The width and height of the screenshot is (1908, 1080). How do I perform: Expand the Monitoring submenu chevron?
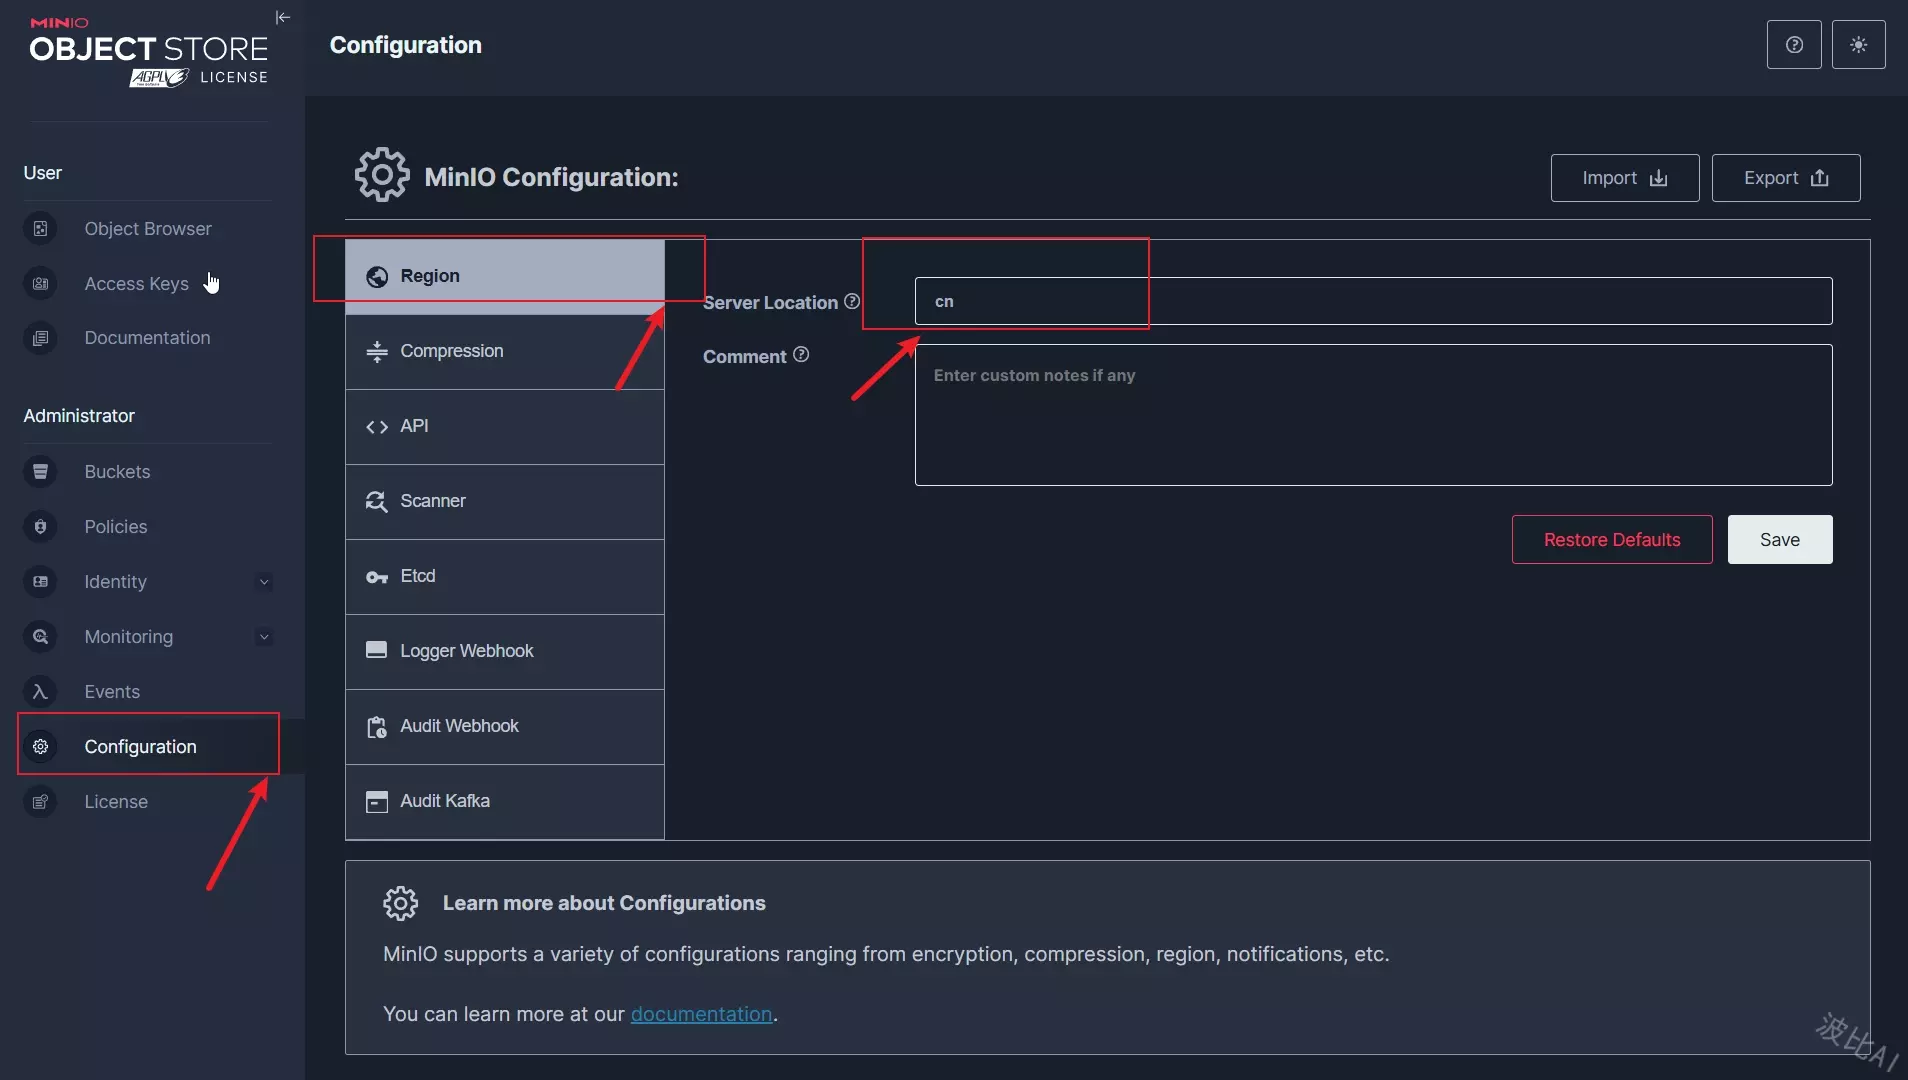(x=264, y=637)
